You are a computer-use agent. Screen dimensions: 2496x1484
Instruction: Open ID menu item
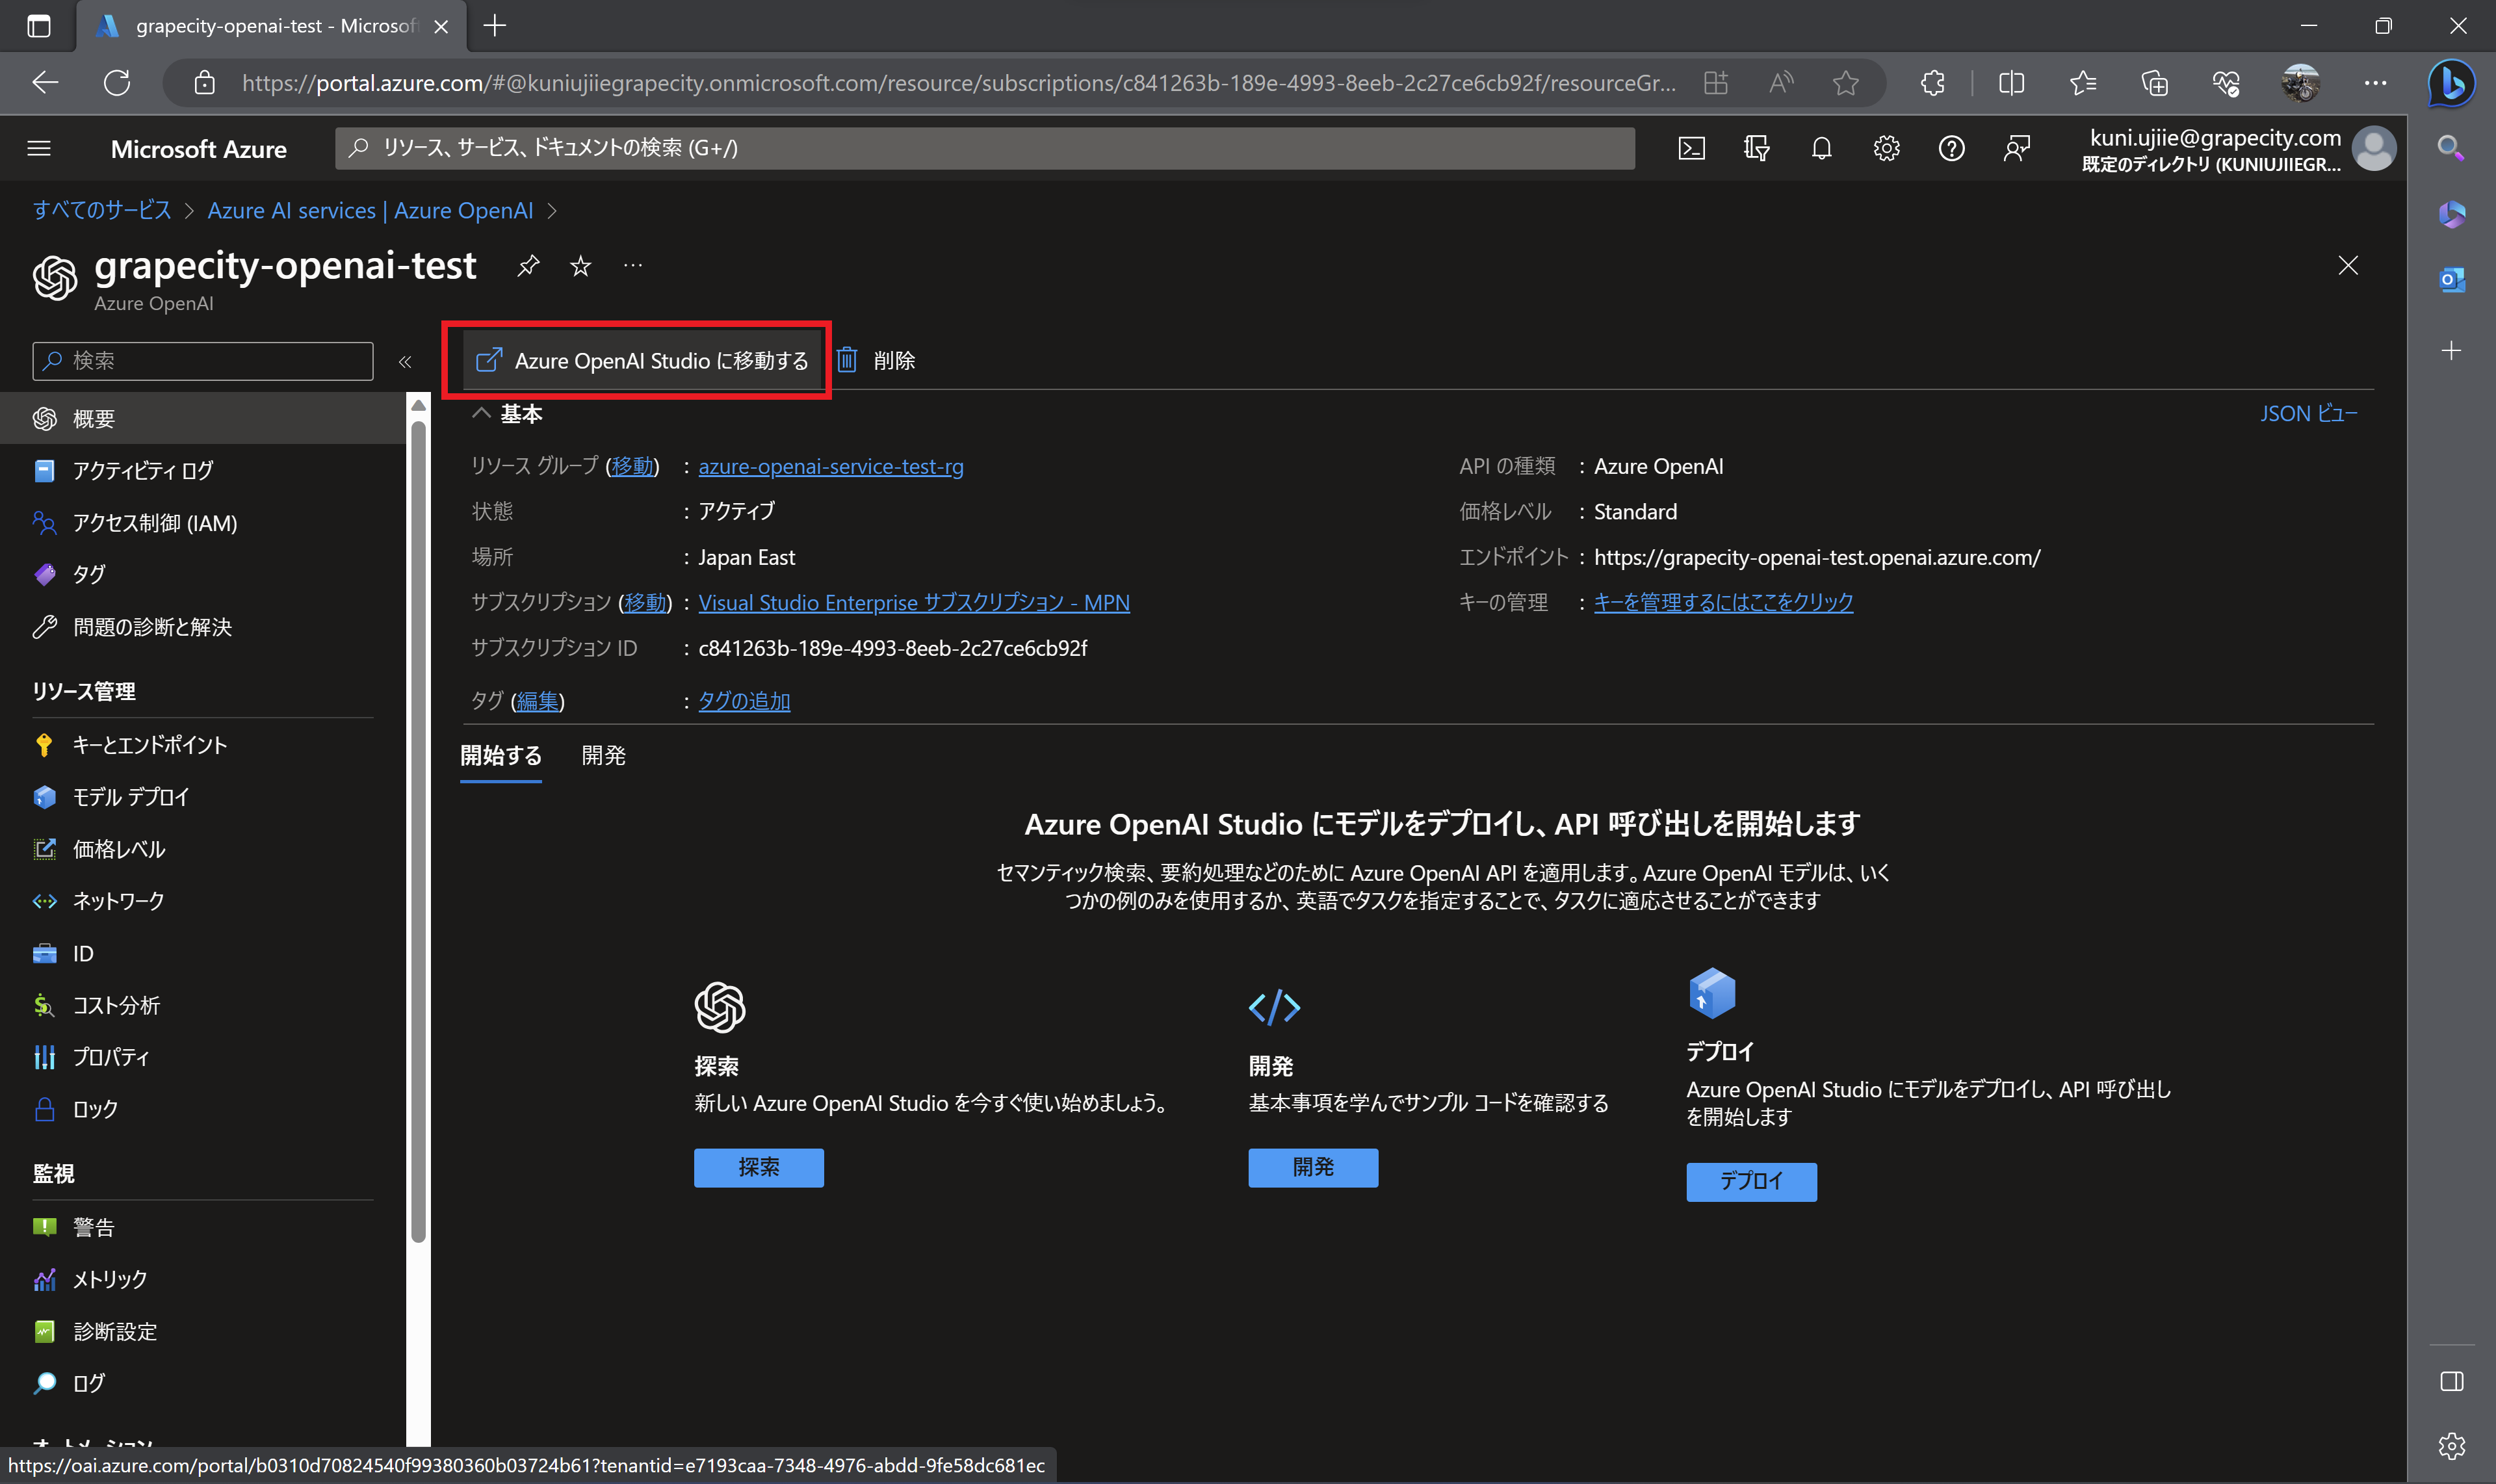coord(203,952)
